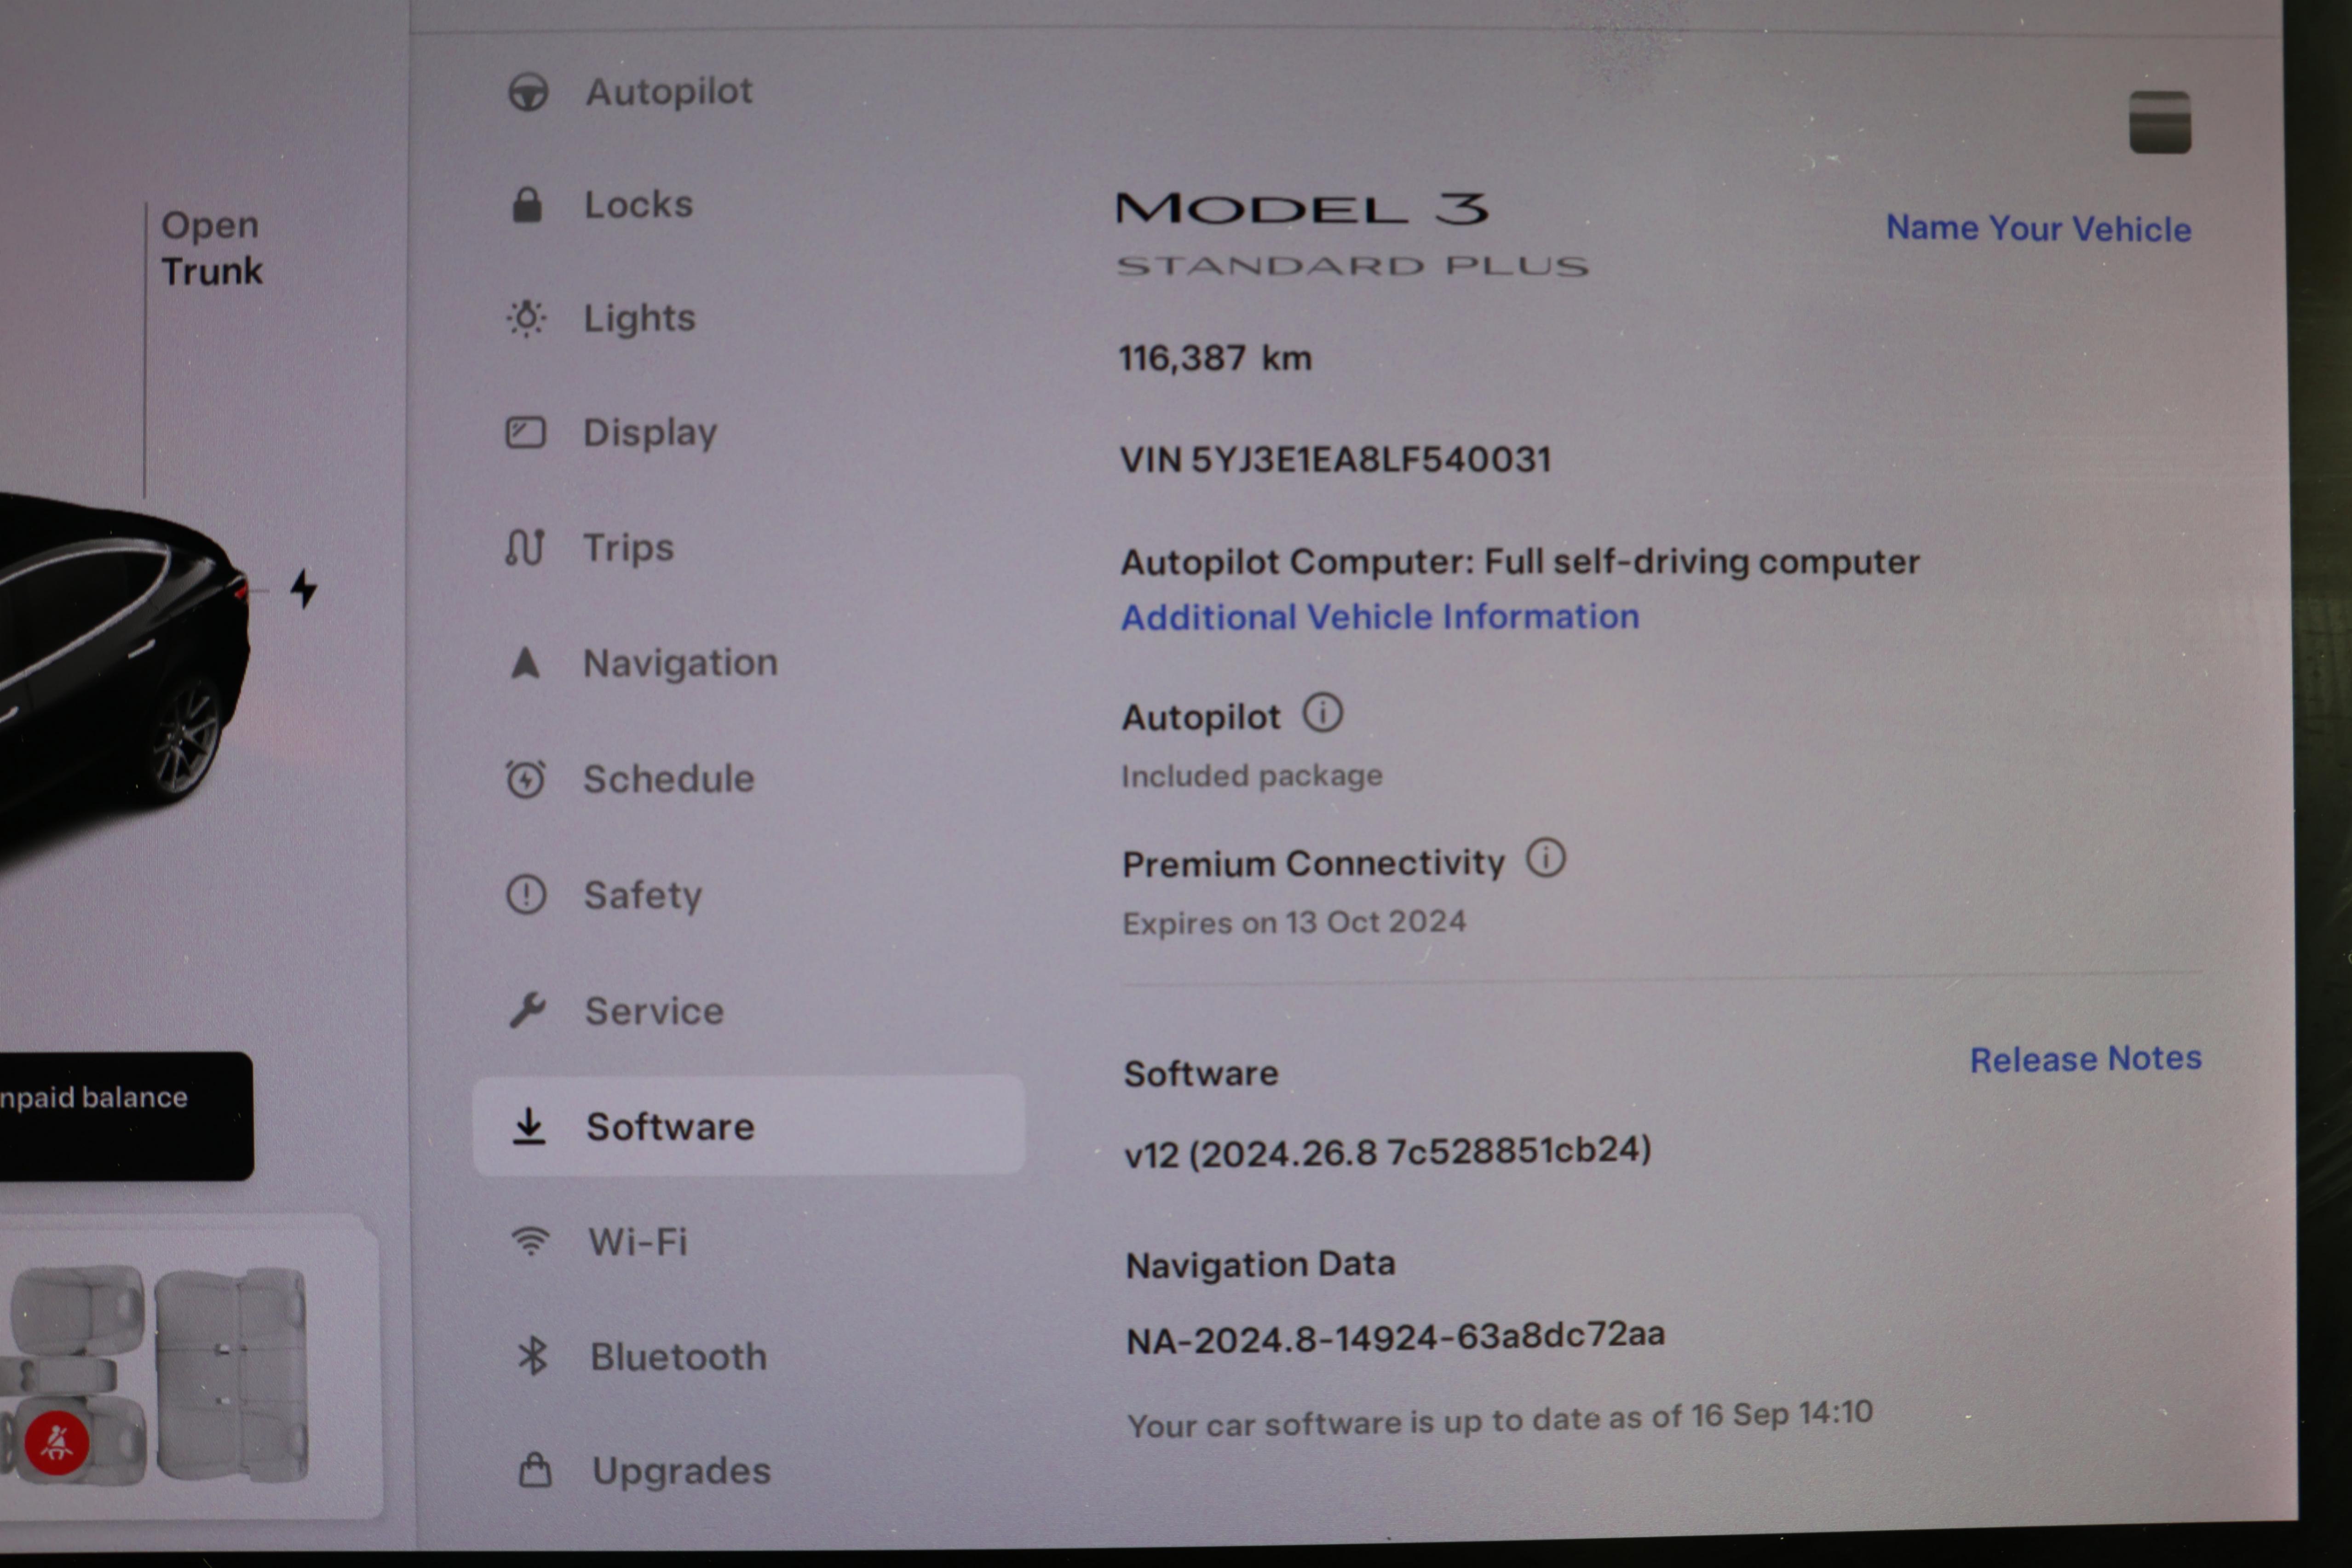Open the Safety settings menu

click(x=642, y=895)
